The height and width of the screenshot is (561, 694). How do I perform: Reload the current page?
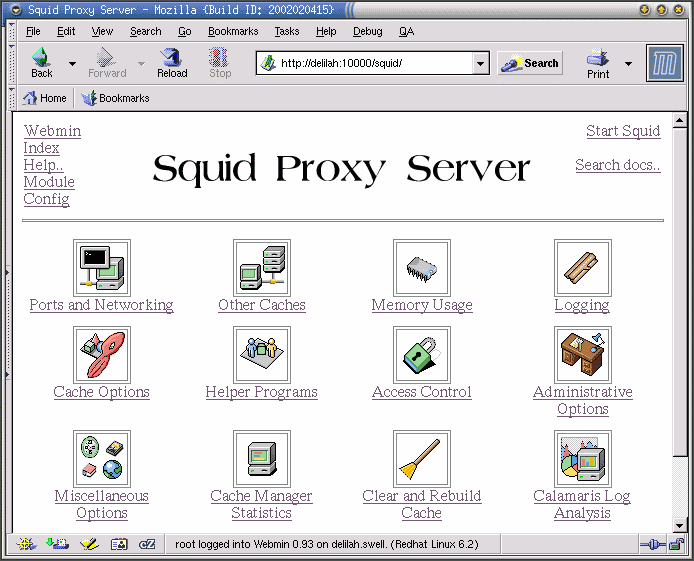click(172, 63)
